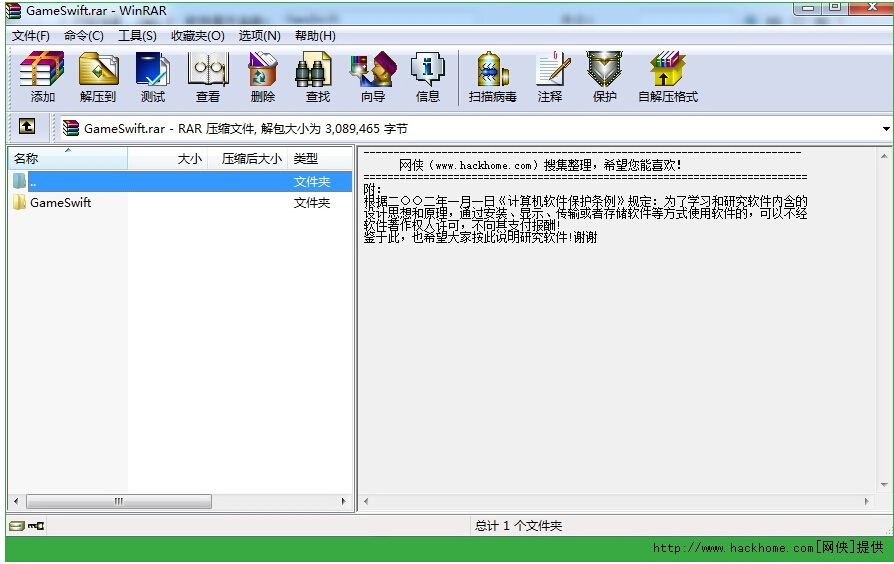Viewport: 894px width, 564px height.
Task: Open the 选项(N) menu
Action: (x=259, y=36)
